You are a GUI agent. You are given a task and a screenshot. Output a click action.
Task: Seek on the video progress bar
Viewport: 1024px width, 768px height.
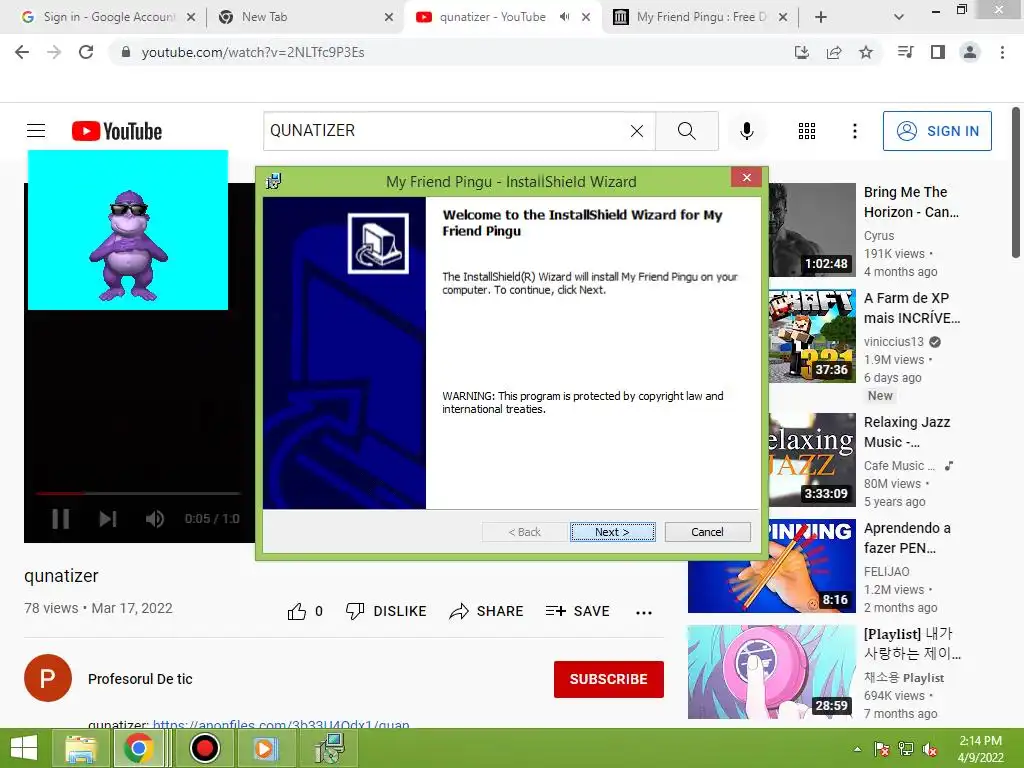click(x=138, y=493)
